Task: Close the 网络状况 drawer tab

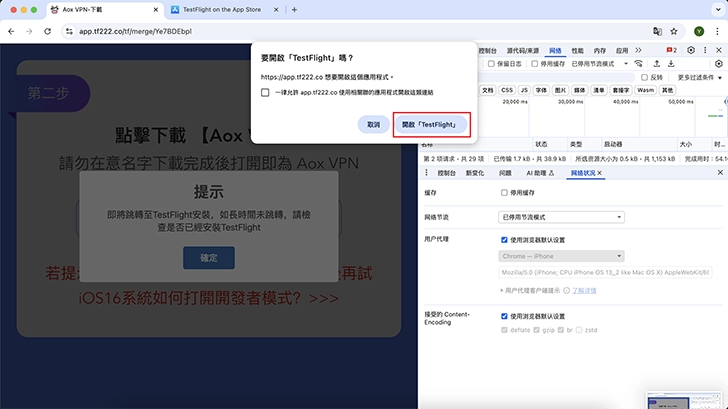Action: (x=600, y=173)
